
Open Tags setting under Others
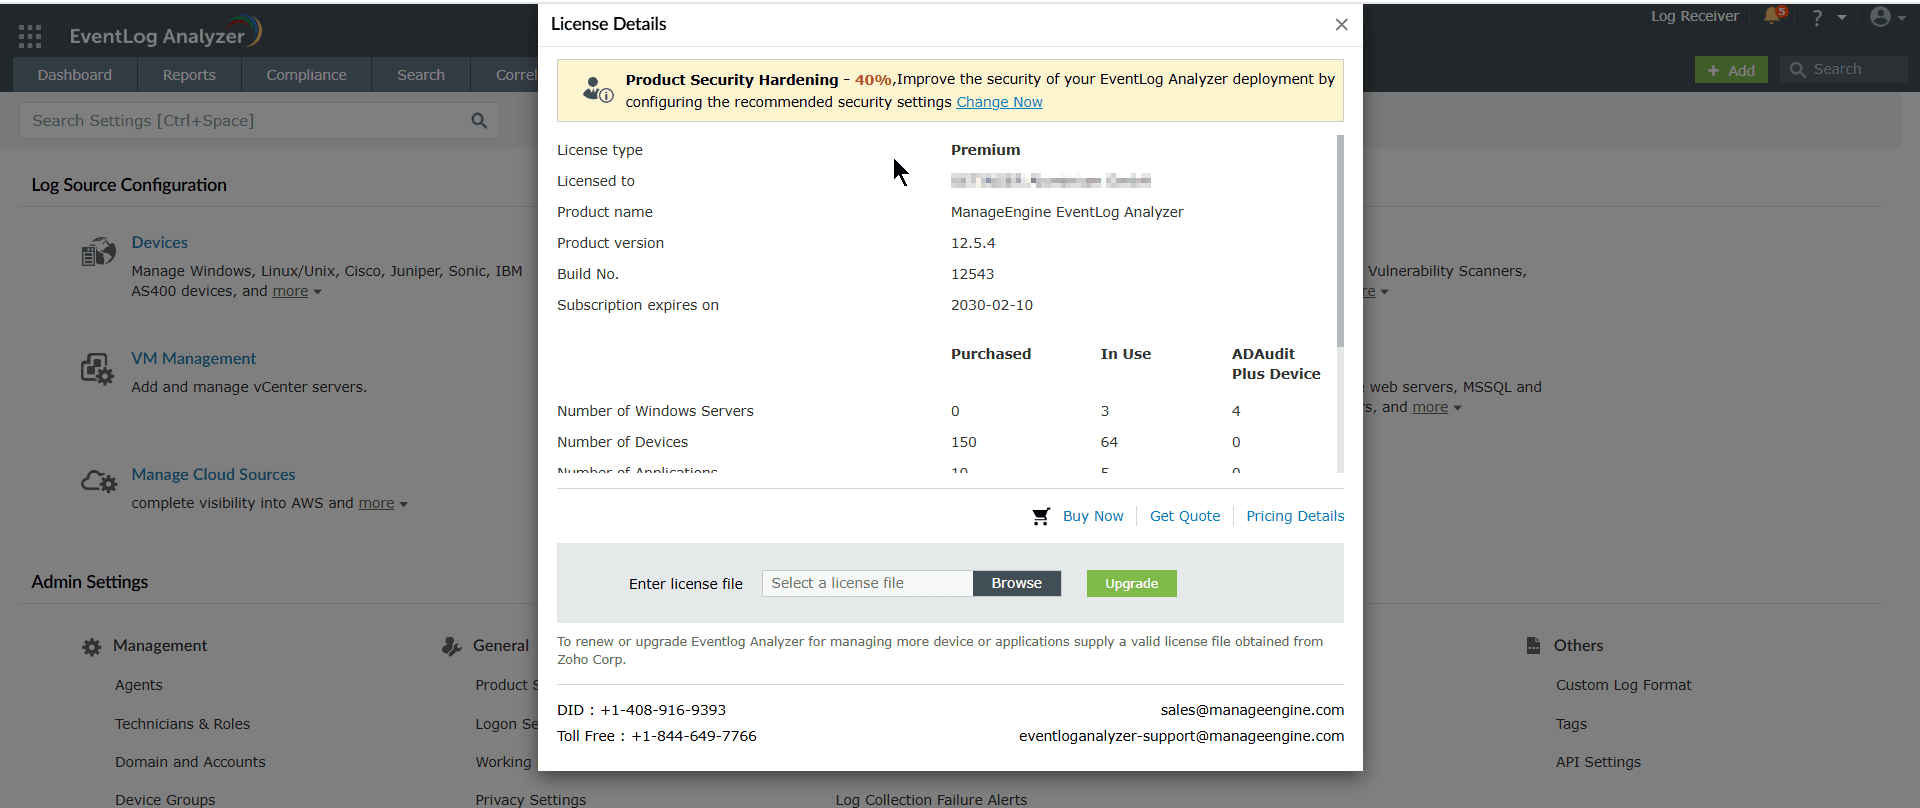pos(1571,724)
